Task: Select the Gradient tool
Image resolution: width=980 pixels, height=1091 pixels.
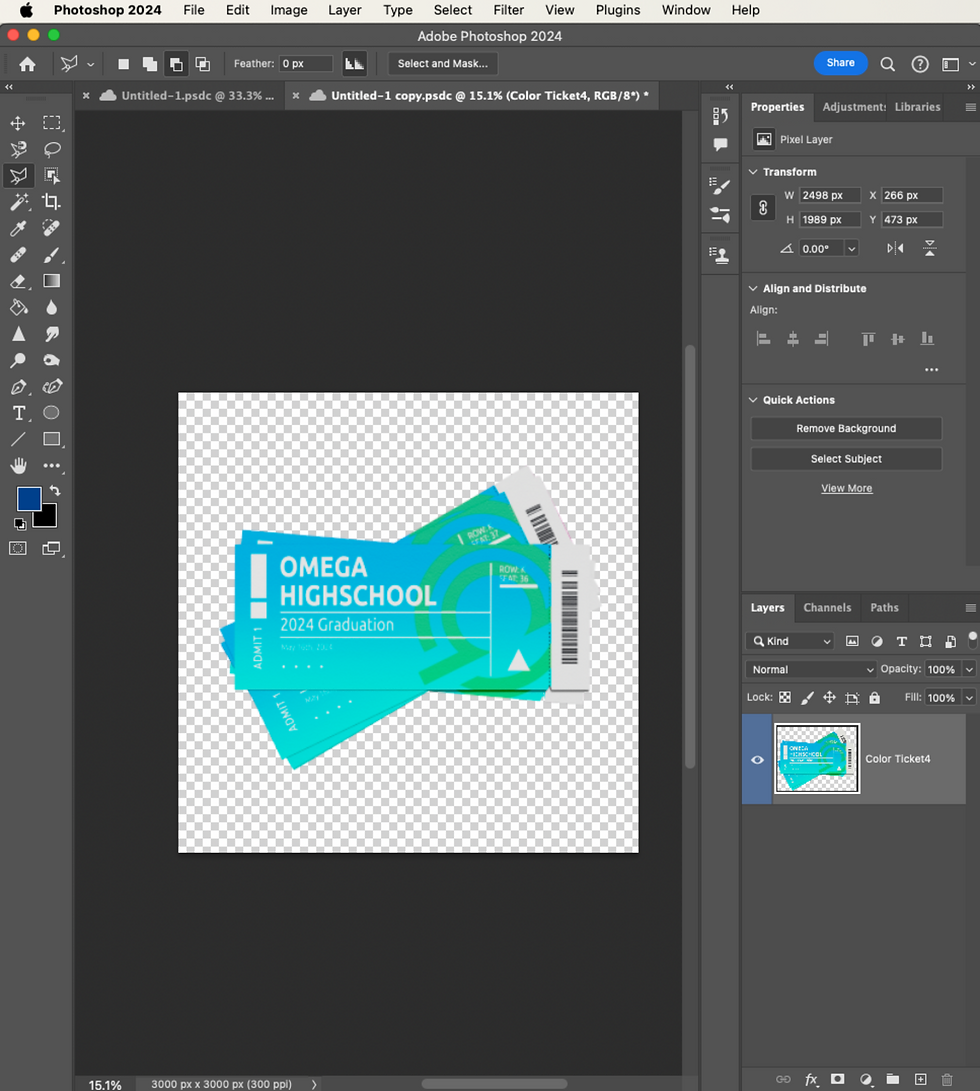Action: (x=52, y=281)
